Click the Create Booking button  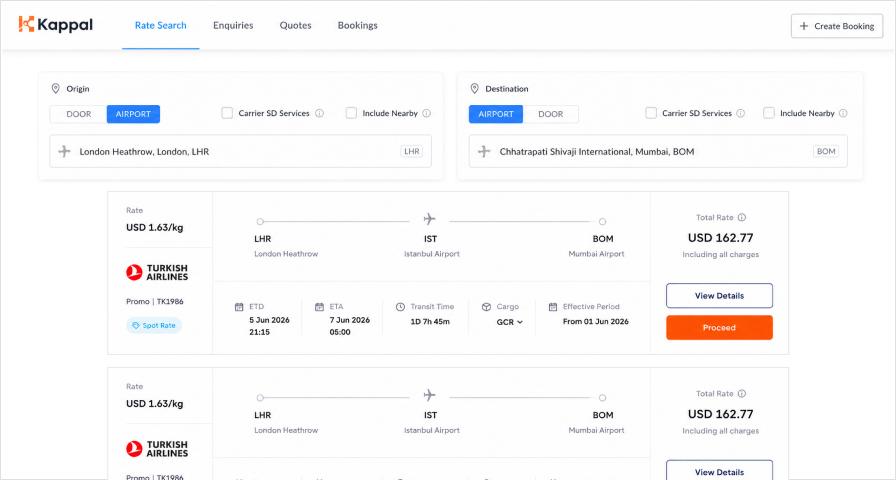tap(837, 26)
